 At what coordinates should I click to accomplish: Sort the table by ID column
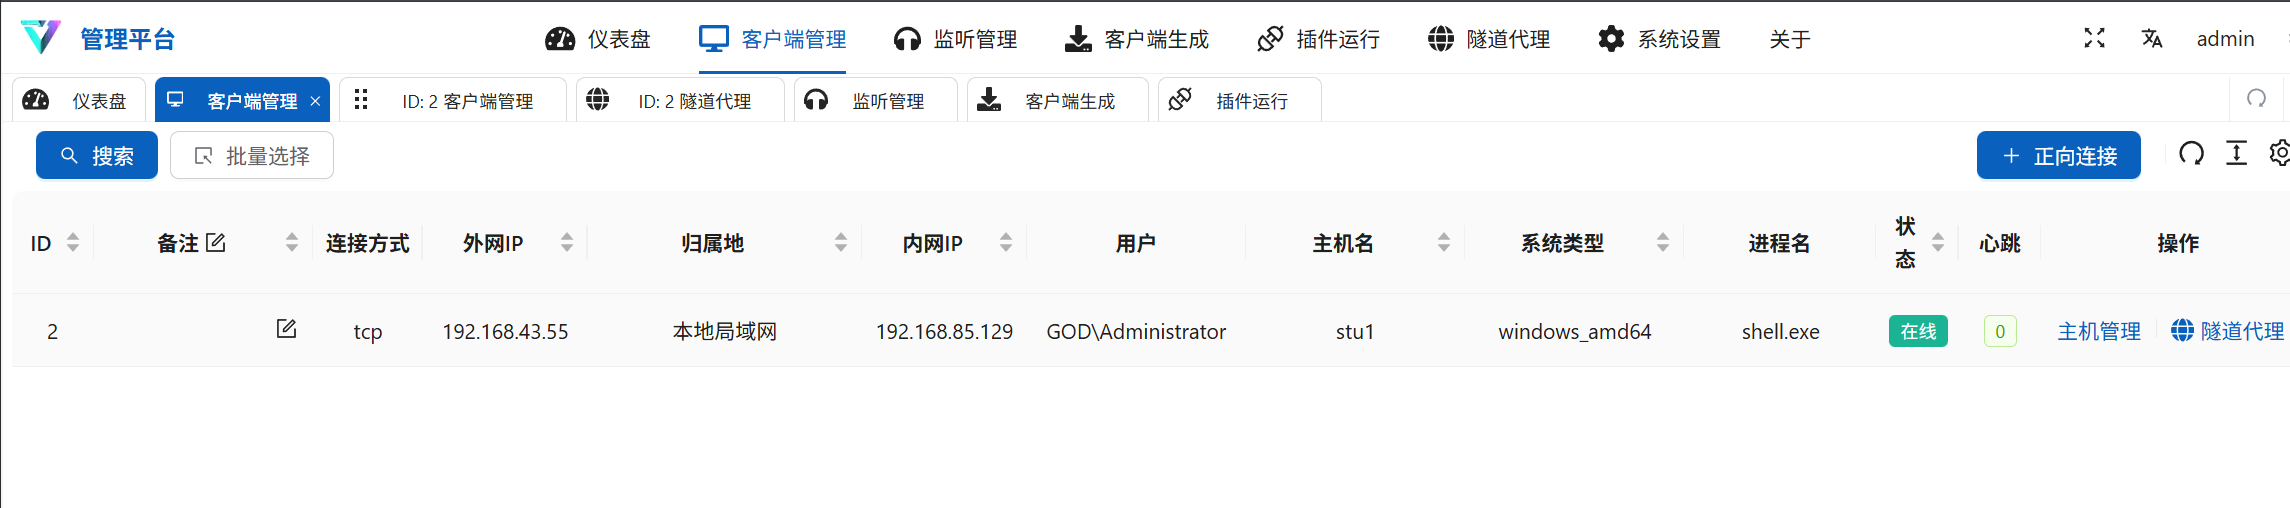click(x=73, y=242)
